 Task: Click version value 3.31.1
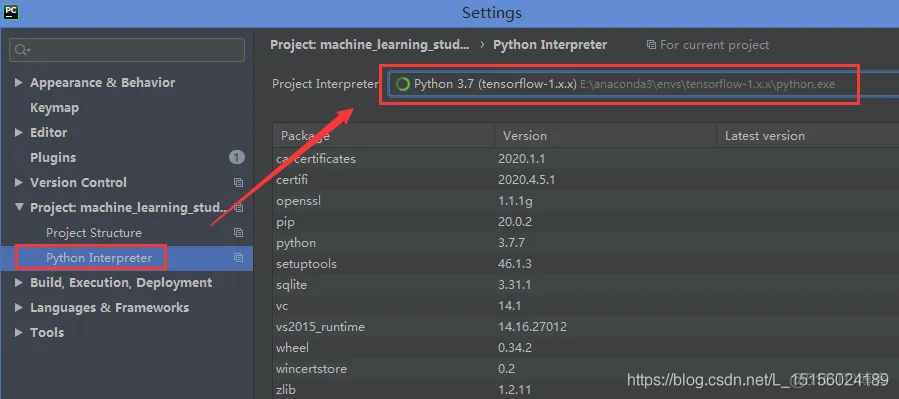pyautogui.click(x=515, y=285)
